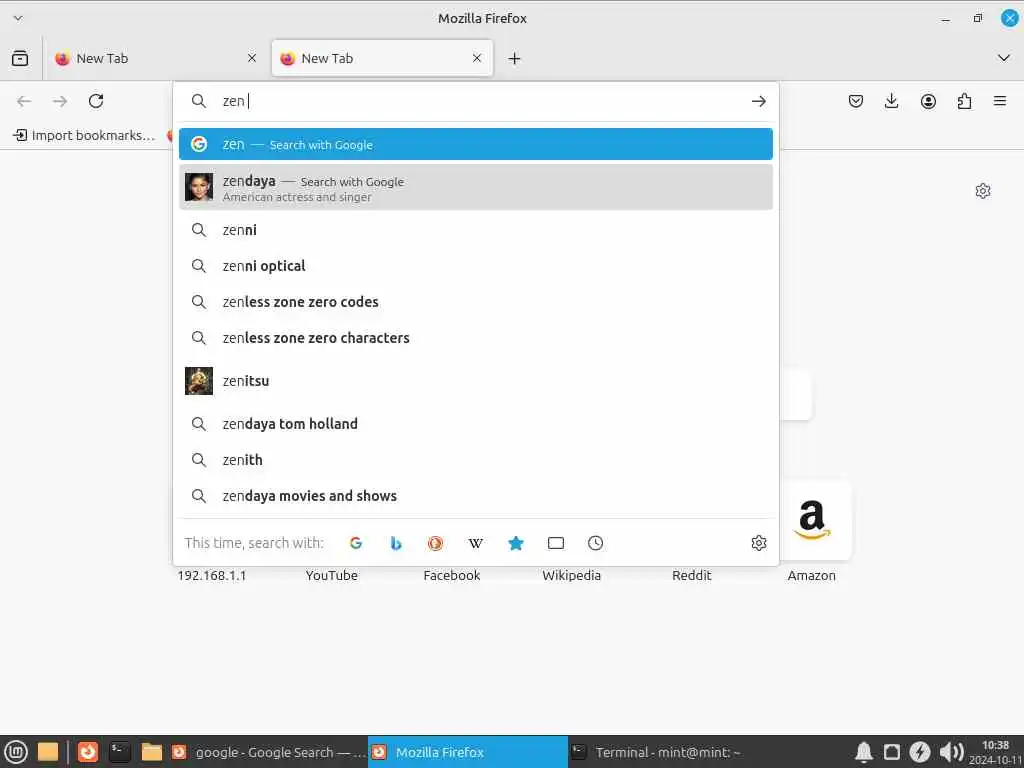Image resolution: width=1024 pixels, height=768 pixels.
Task: Open the Wikipedia shortcut
Action: pyautogui.click(x=571, y=575)
